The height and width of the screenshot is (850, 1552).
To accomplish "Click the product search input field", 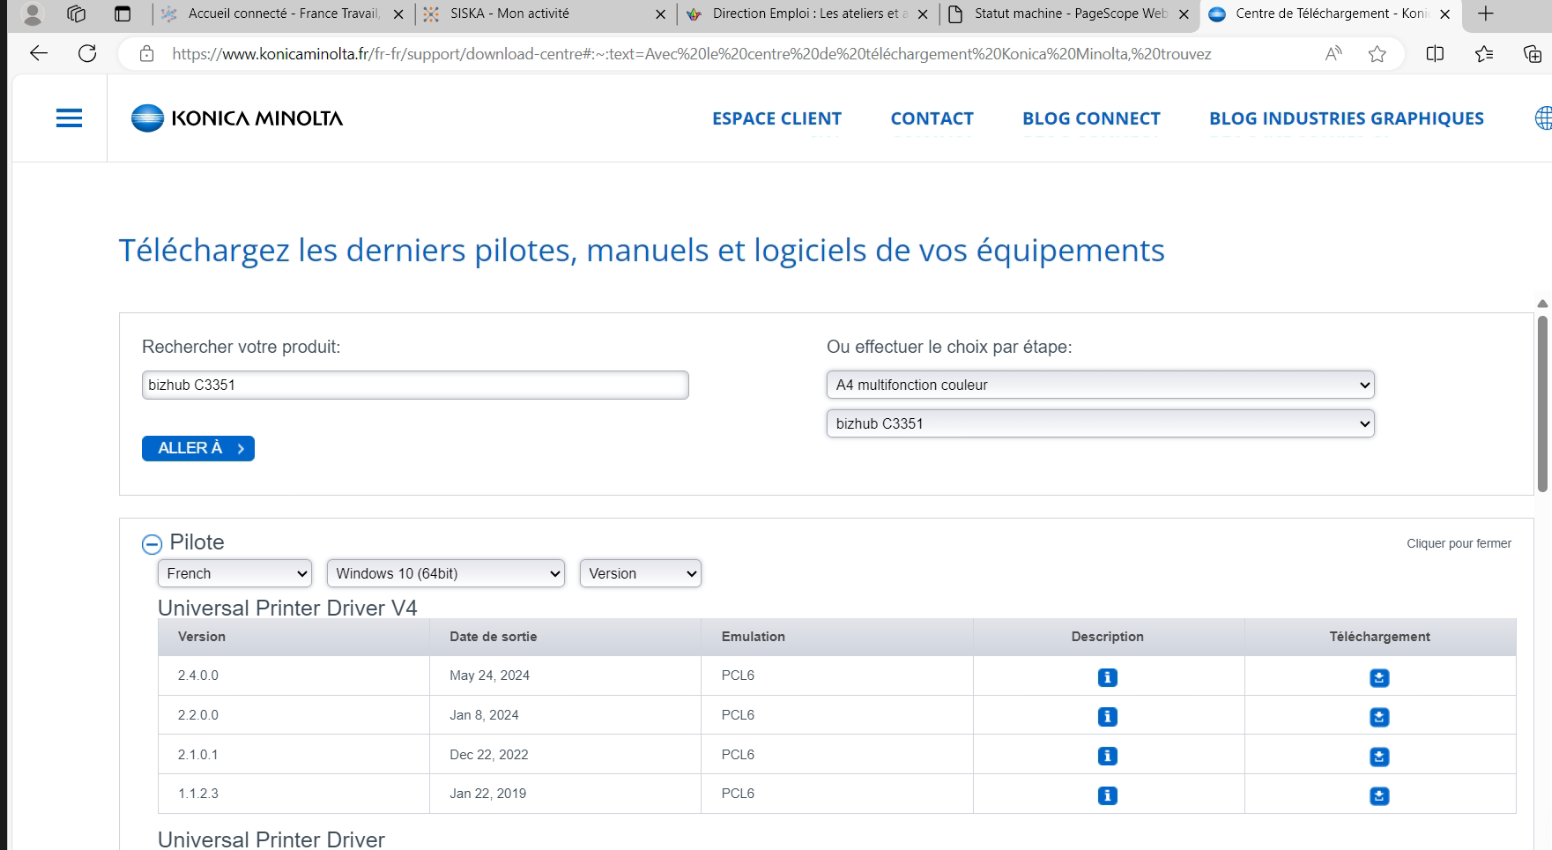I will click(415, 385).
